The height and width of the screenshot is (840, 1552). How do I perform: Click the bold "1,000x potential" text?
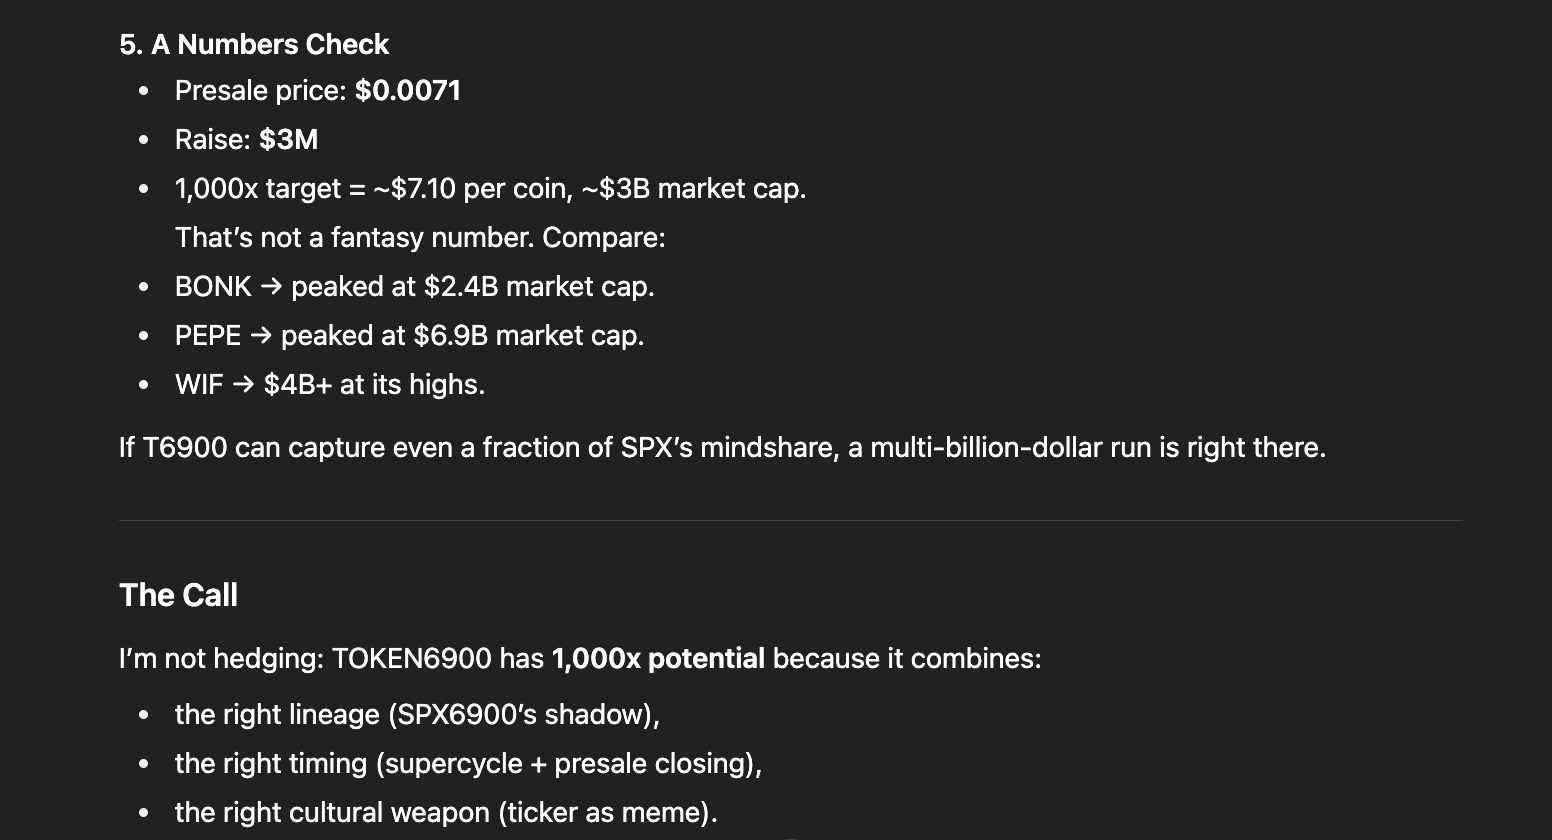pos(658,659)
